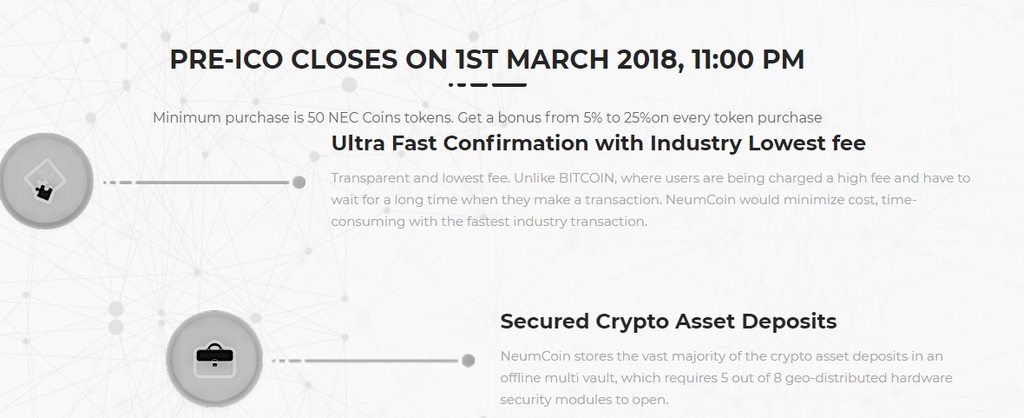Click the small dashes left of the puzzle connector line
1024x418 pixels.
point(118,182)
